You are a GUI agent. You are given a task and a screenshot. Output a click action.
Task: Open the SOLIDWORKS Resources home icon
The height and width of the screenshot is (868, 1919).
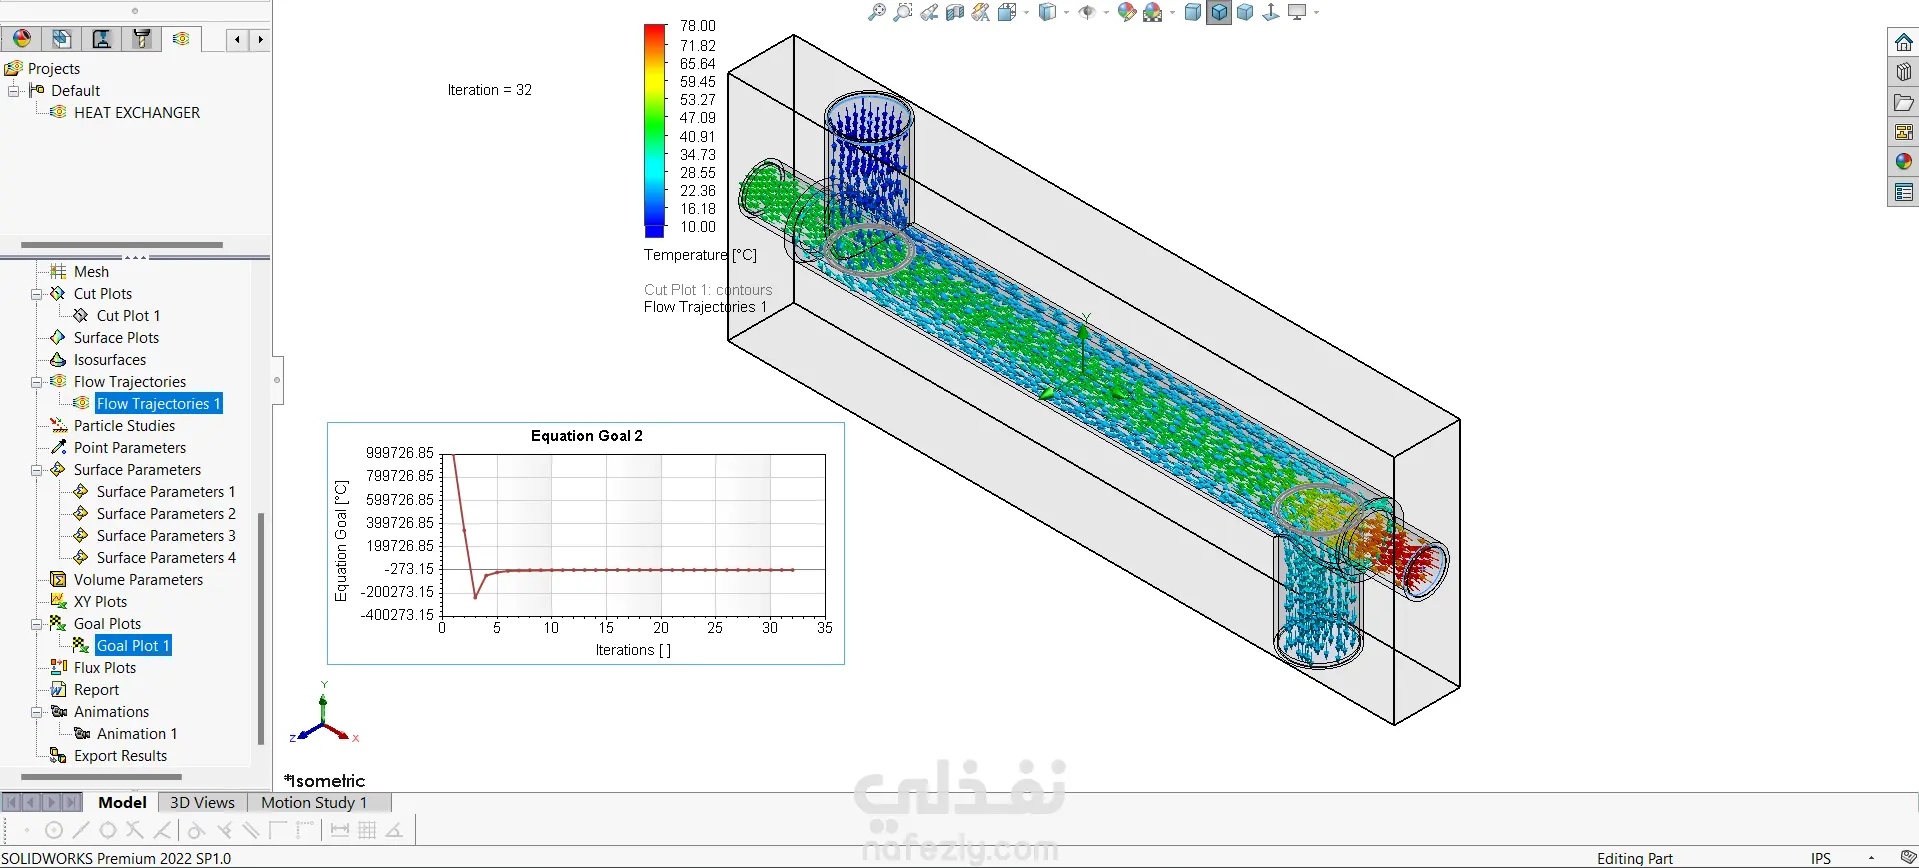pyautogui.click(x=1904, y=42)
